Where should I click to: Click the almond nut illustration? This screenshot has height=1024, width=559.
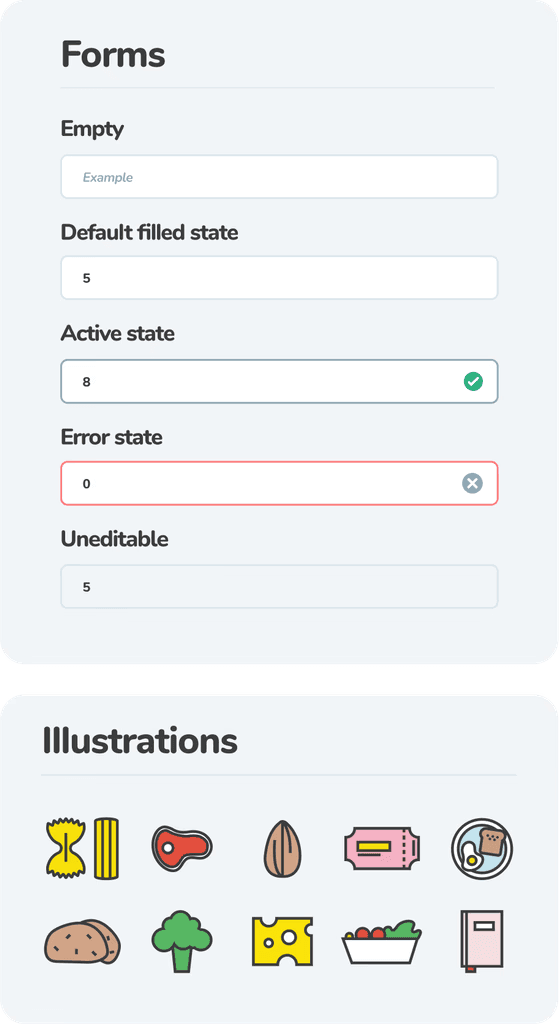[x=282, y=848]
